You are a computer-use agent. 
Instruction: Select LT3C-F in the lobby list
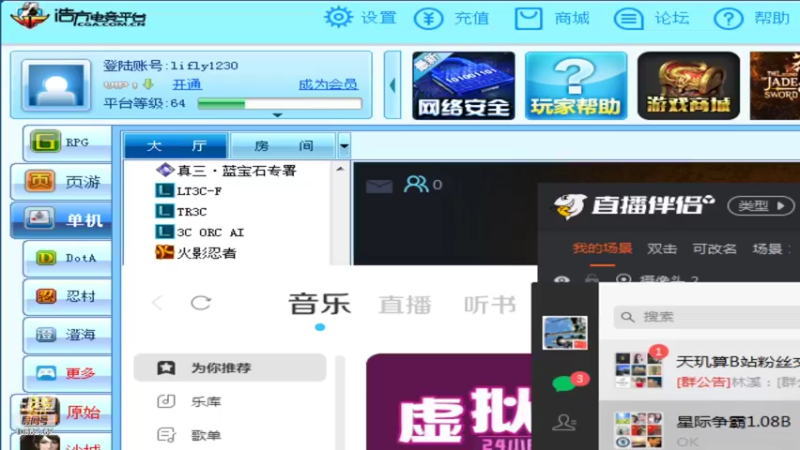coord(188,191)
